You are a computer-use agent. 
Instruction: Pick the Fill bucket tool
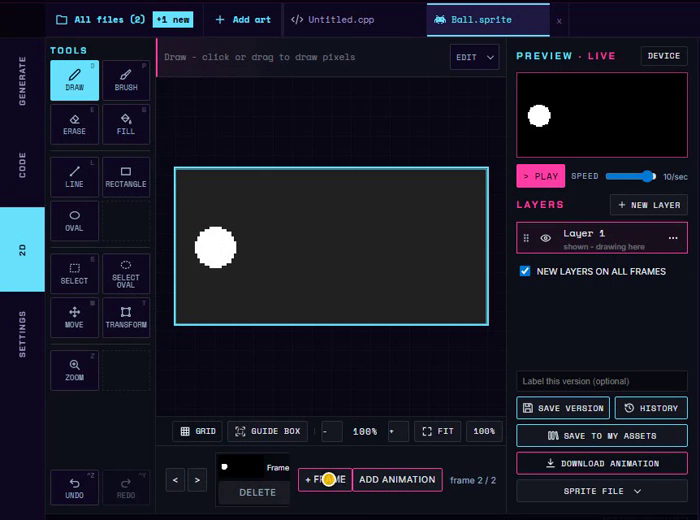click(126, 125)
